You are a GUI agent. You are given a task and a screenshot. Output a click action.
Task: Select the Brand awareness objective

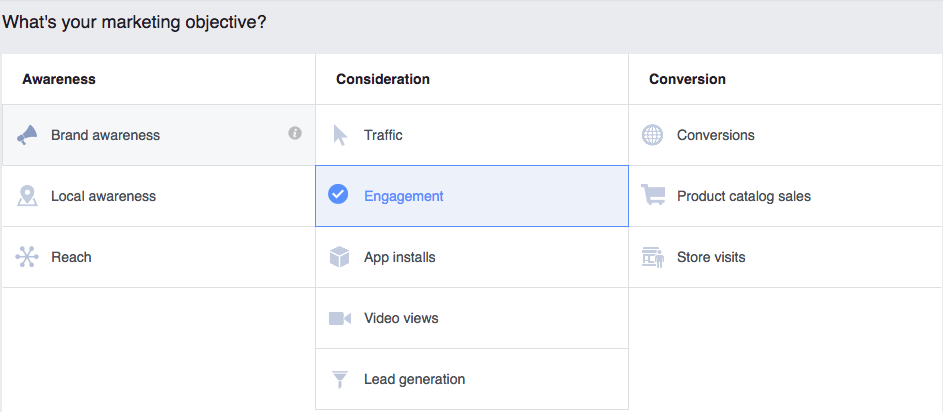point(159,135)
